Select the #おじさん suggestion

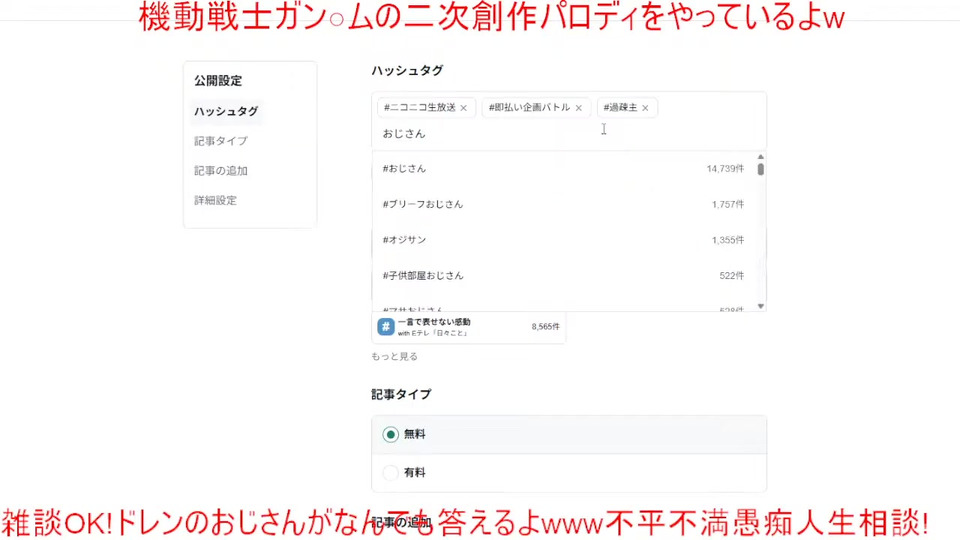coord(563,168)
